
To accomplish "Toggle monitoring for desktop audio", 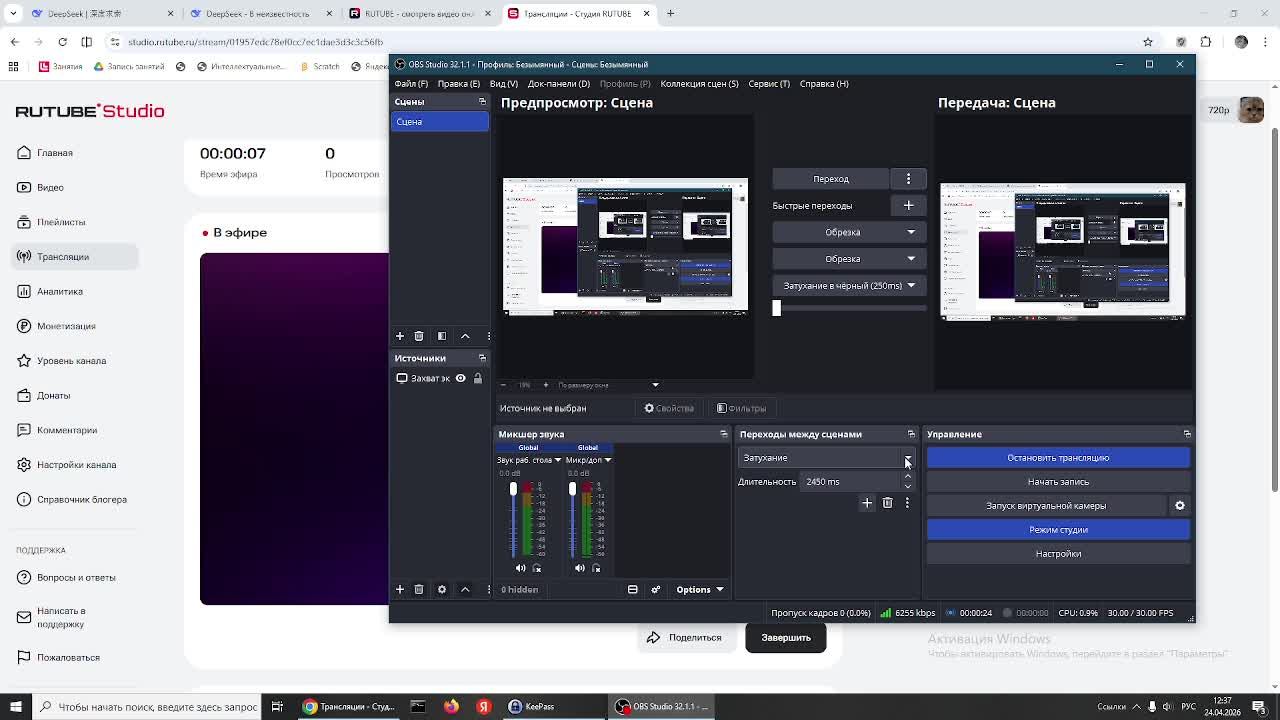I will click(537, 568).
